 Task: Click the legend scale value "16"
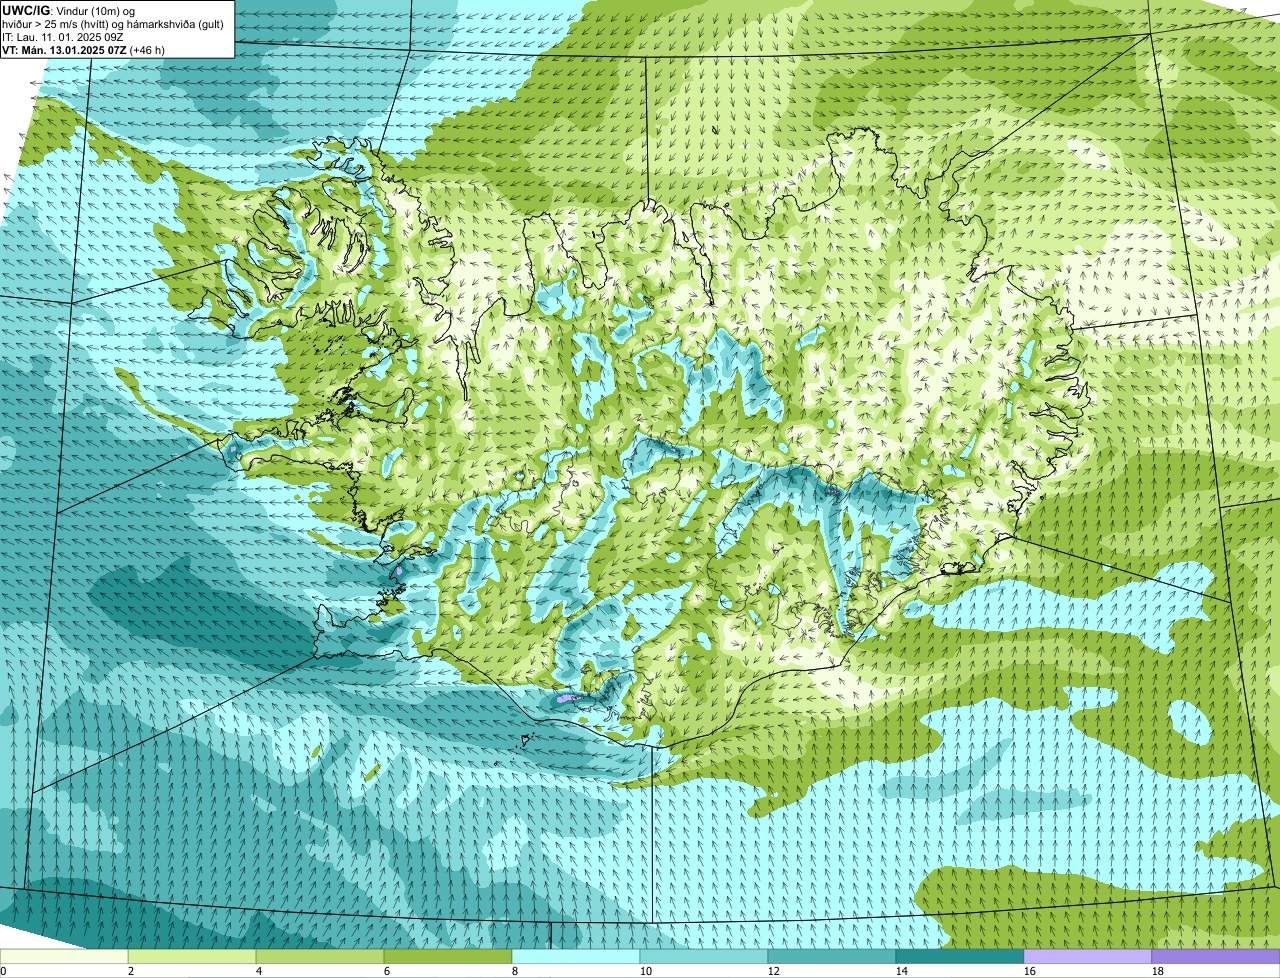[x=1030, y=971]
